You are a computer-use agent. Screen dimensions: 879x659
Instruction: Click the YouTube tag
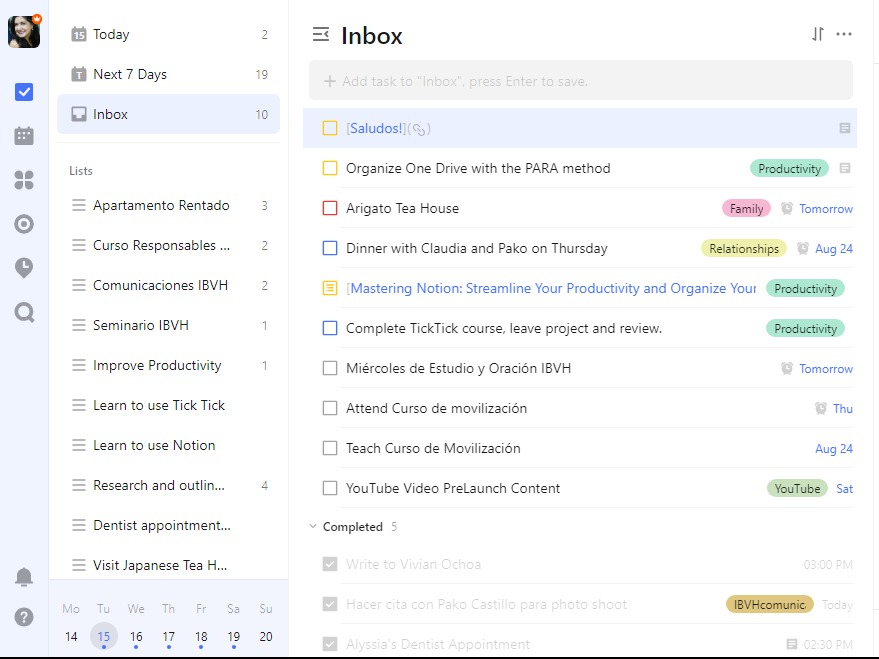[x=797, y=488]
